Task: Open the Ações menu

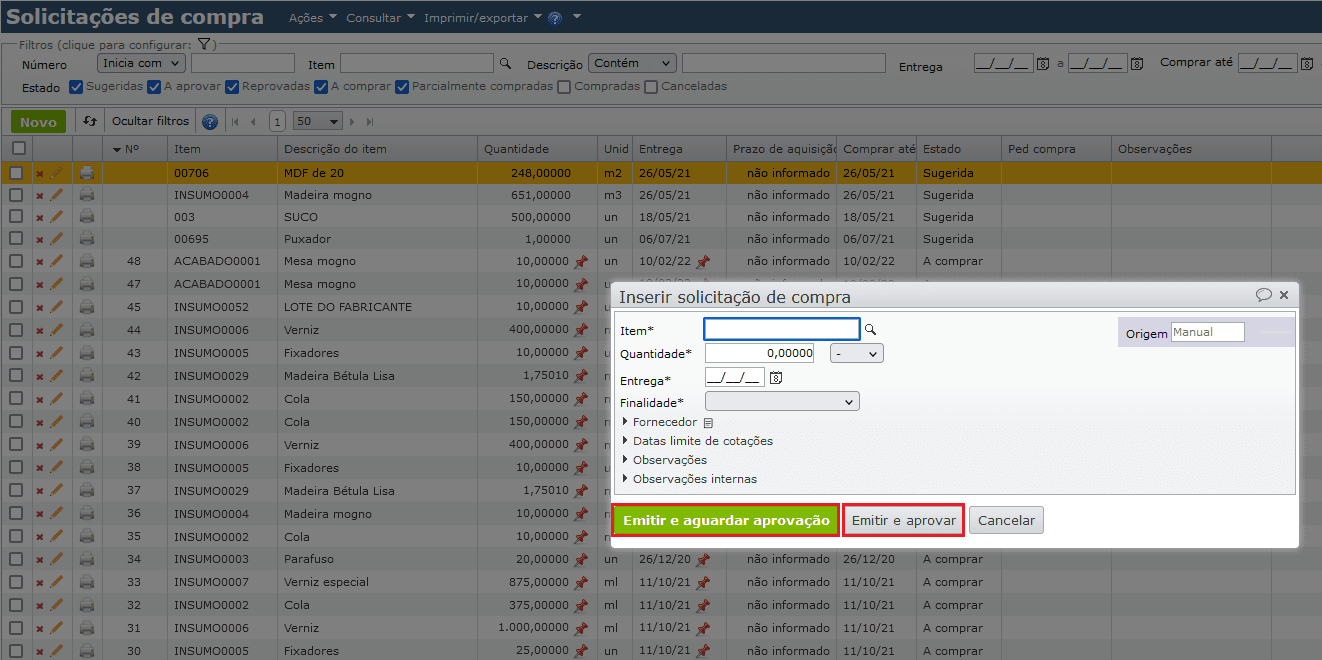Action: click(312, 18)
